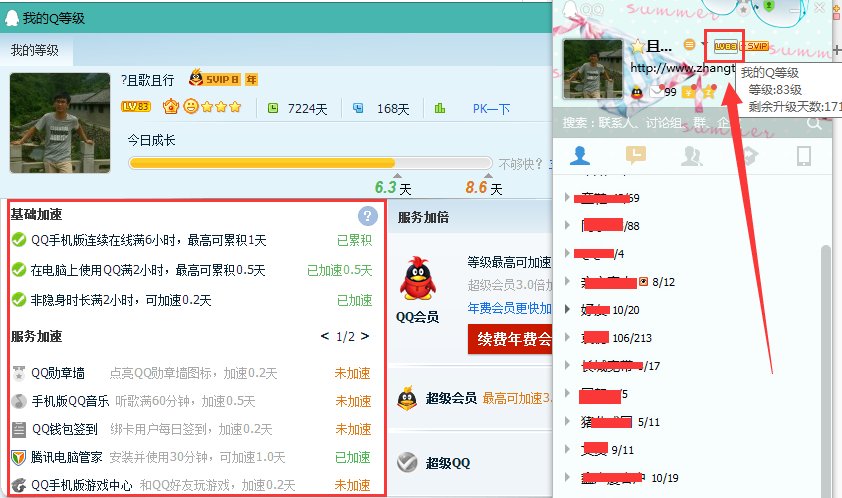Viewport: 842px width, 498px height.
Task: Click the LV83 badge in QQ panel
Action: point(725,46)
